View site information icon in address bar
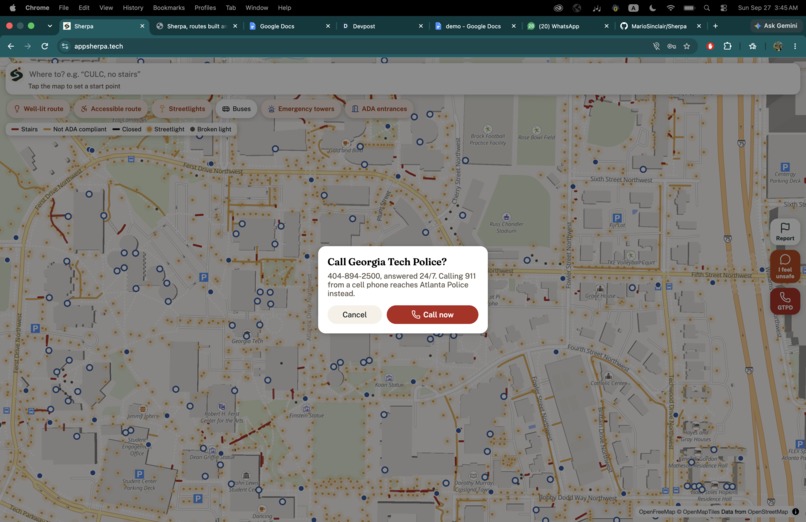Viewport: 806px width, 522px height. pos(65,46)
